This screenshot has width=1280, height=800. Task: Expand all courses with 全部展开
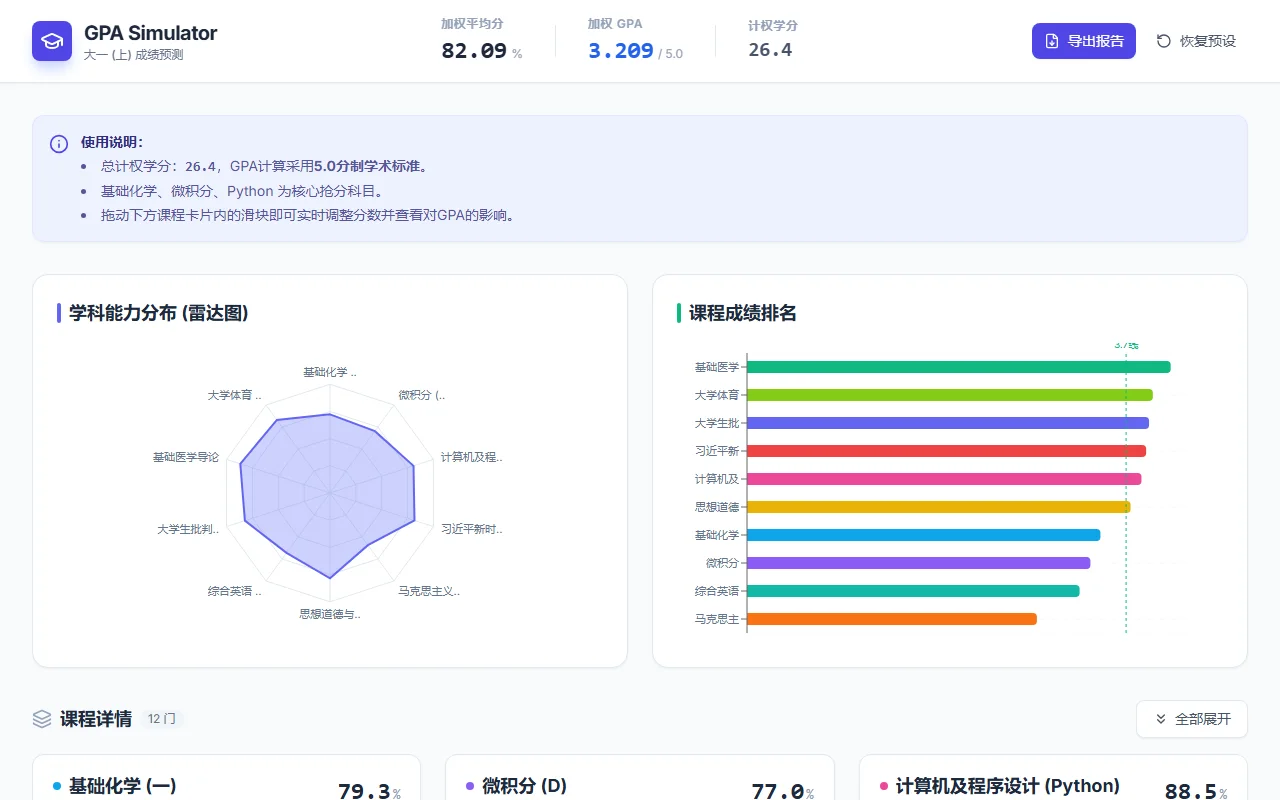click(x=1192, y=719)
